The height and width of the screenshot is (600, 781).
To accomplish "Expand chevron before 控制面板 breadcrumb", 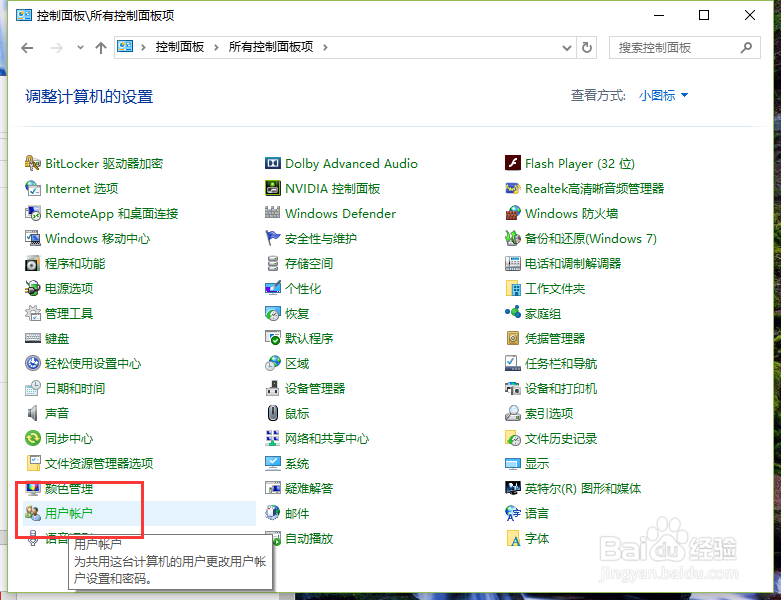I will tap(143, 47).
